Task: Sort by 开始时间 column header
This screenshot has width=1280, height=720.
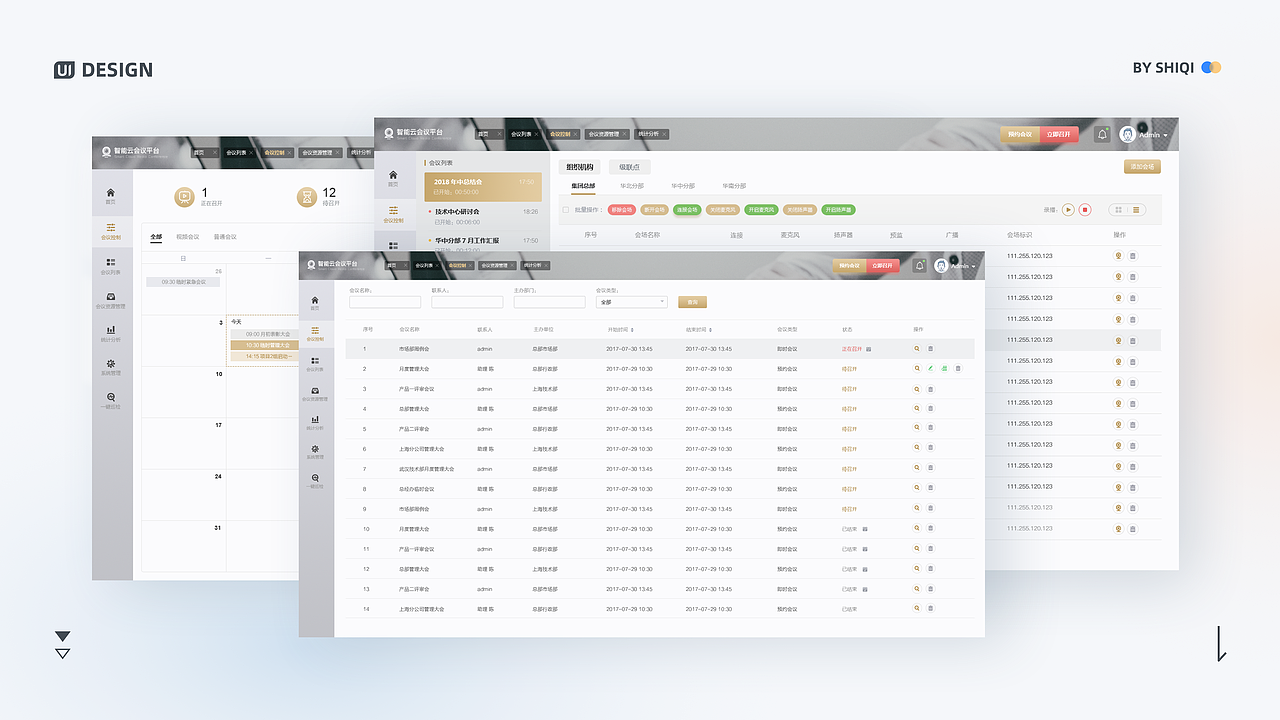Action: click(x=620, y=329)
